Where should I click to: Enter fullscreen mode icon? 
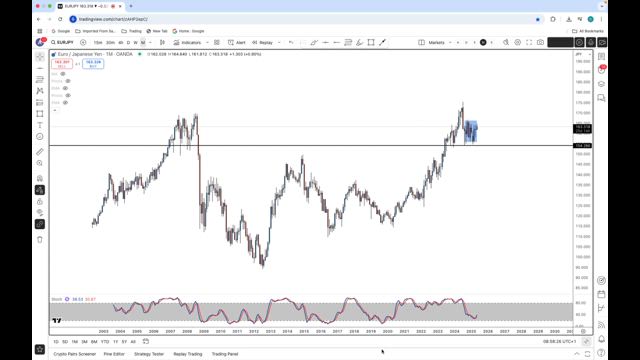click(529, 42)
